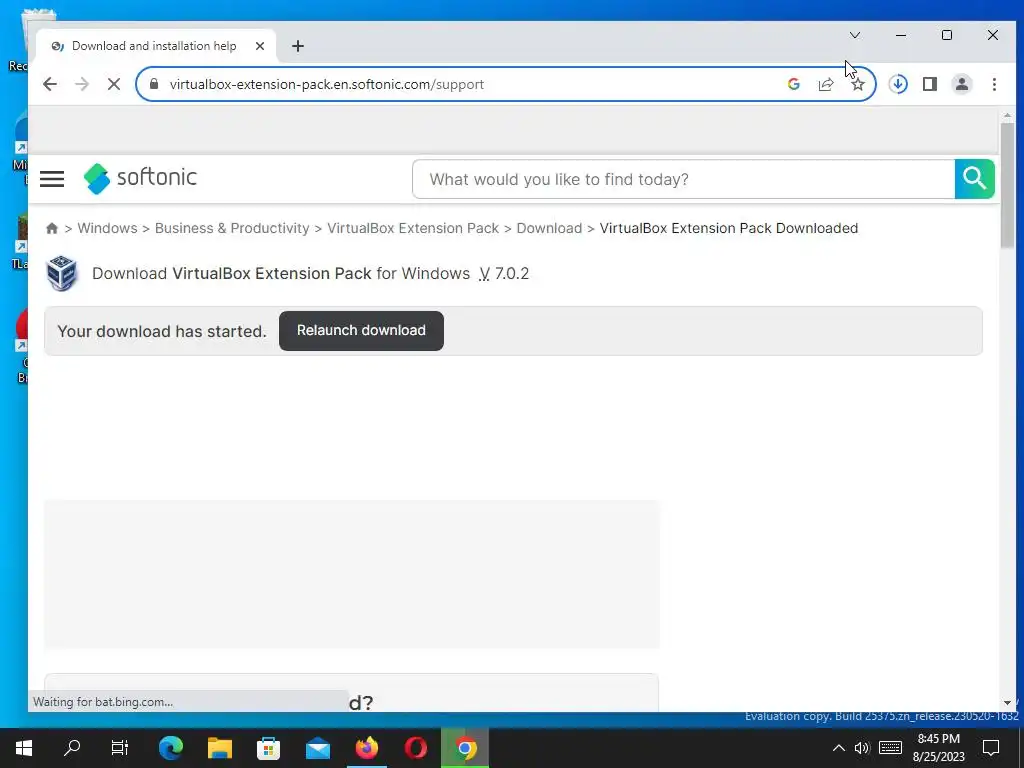The image size is (1024, 768).
Task: Share this page using the share icon
Action: click(825, 84)
